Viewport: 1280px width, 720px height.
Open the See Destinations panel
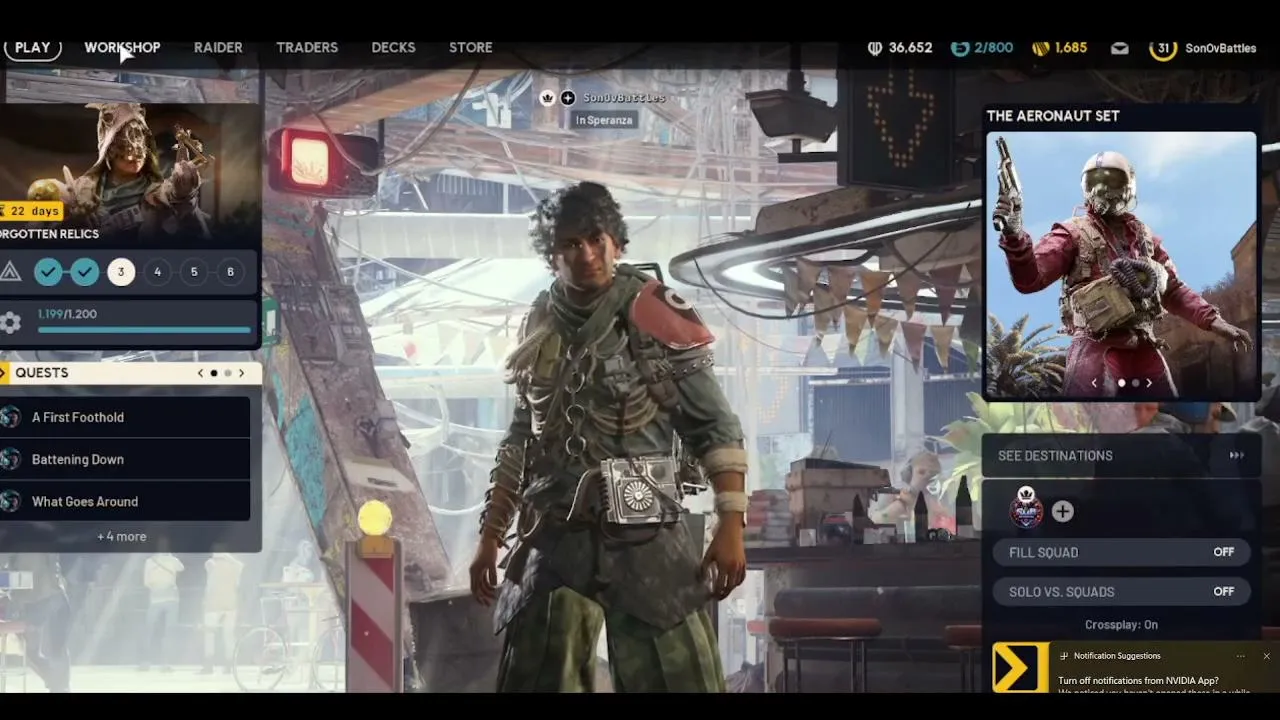click(x=1121, y=456)
